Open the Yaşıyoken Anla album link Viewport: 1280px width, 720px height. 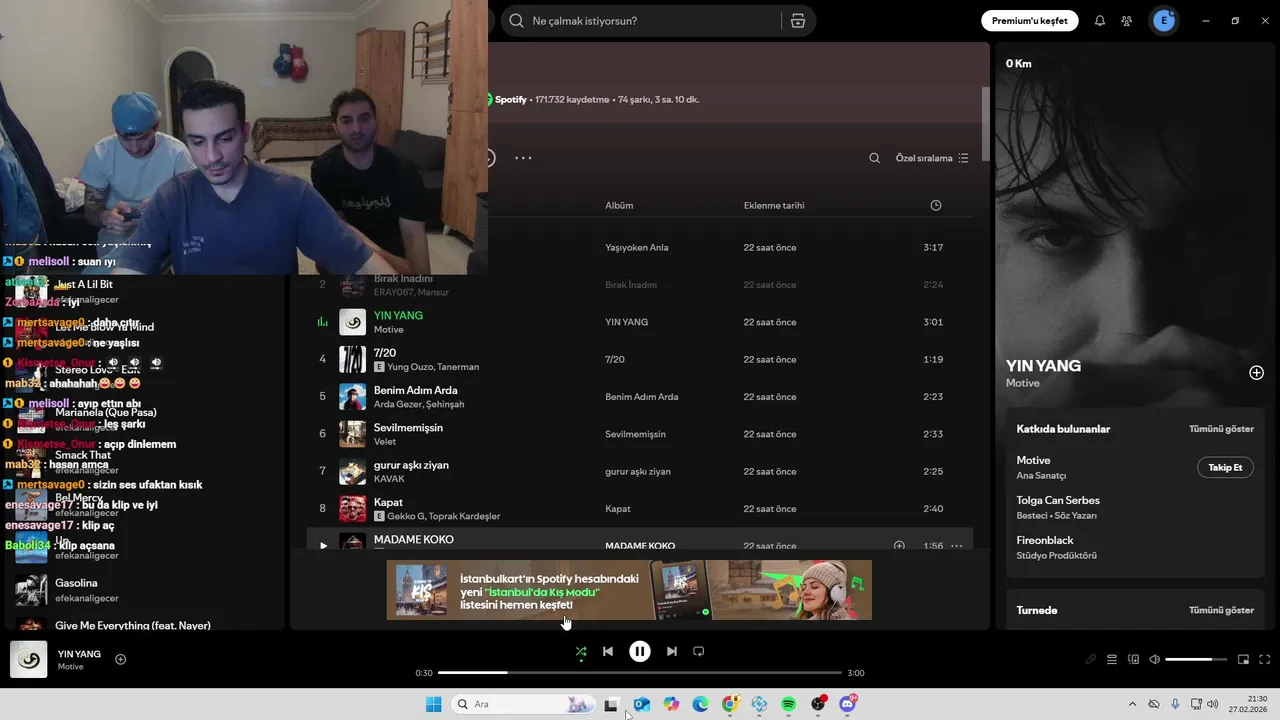tap(637, 247)
